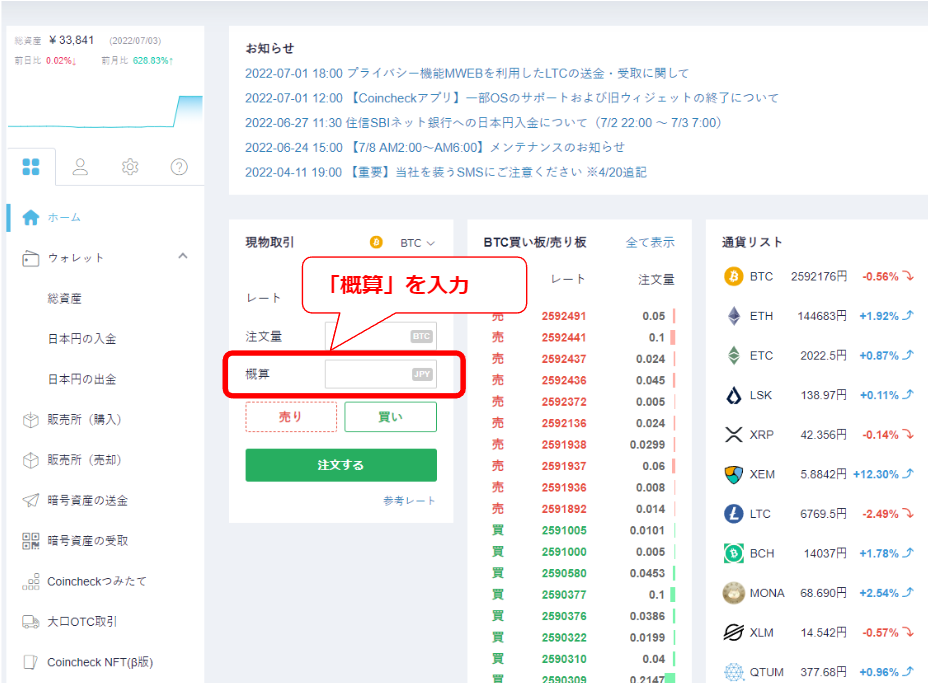The height and width of the screenshot is (683, 928).
Task: Open 日本円の出金 menu item
Action: 82,379
